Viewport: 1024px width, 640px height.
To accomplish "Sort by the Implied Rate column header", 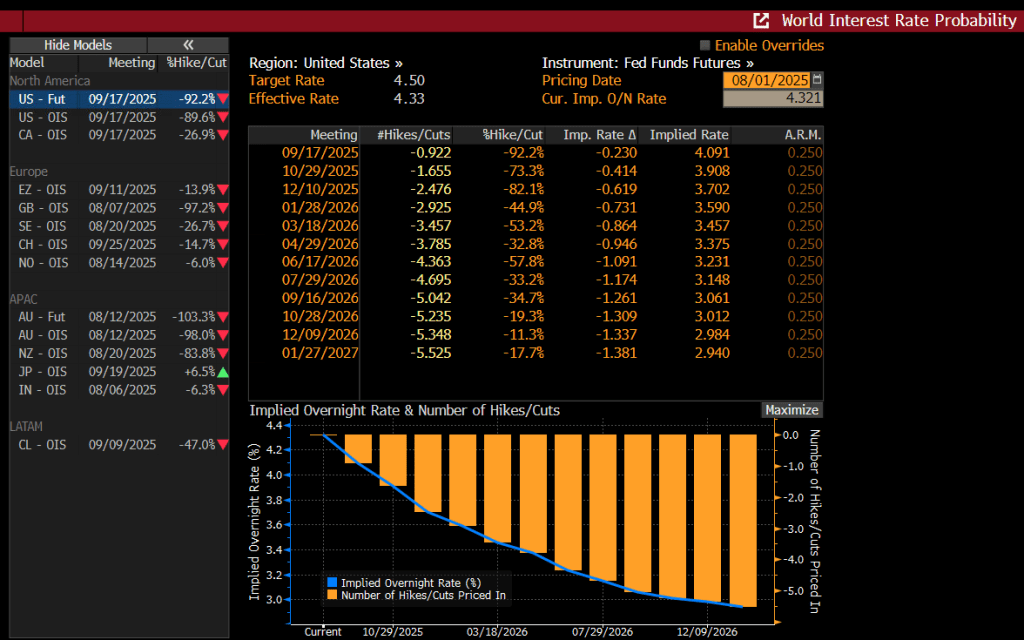I will (689, 135).
